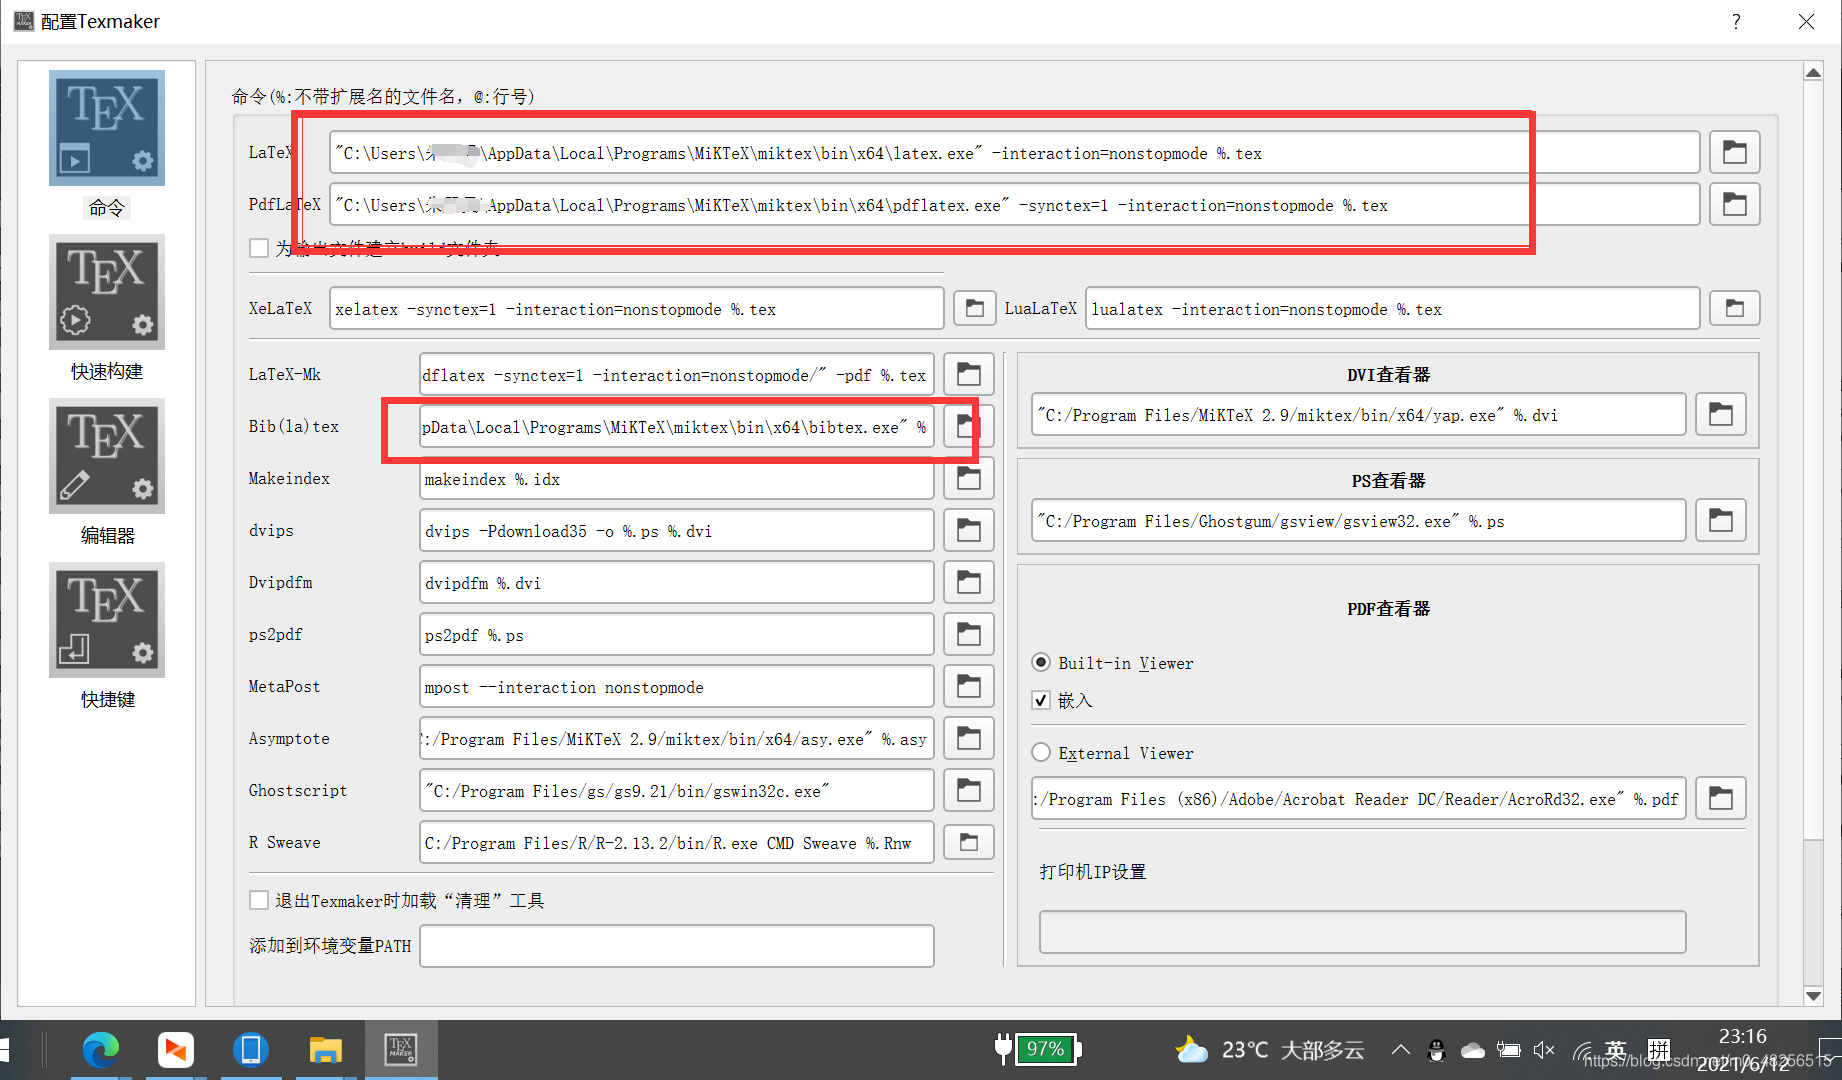Browse for the XeLaTeX executable
1842x1080 pixels.
click(974, 308)
